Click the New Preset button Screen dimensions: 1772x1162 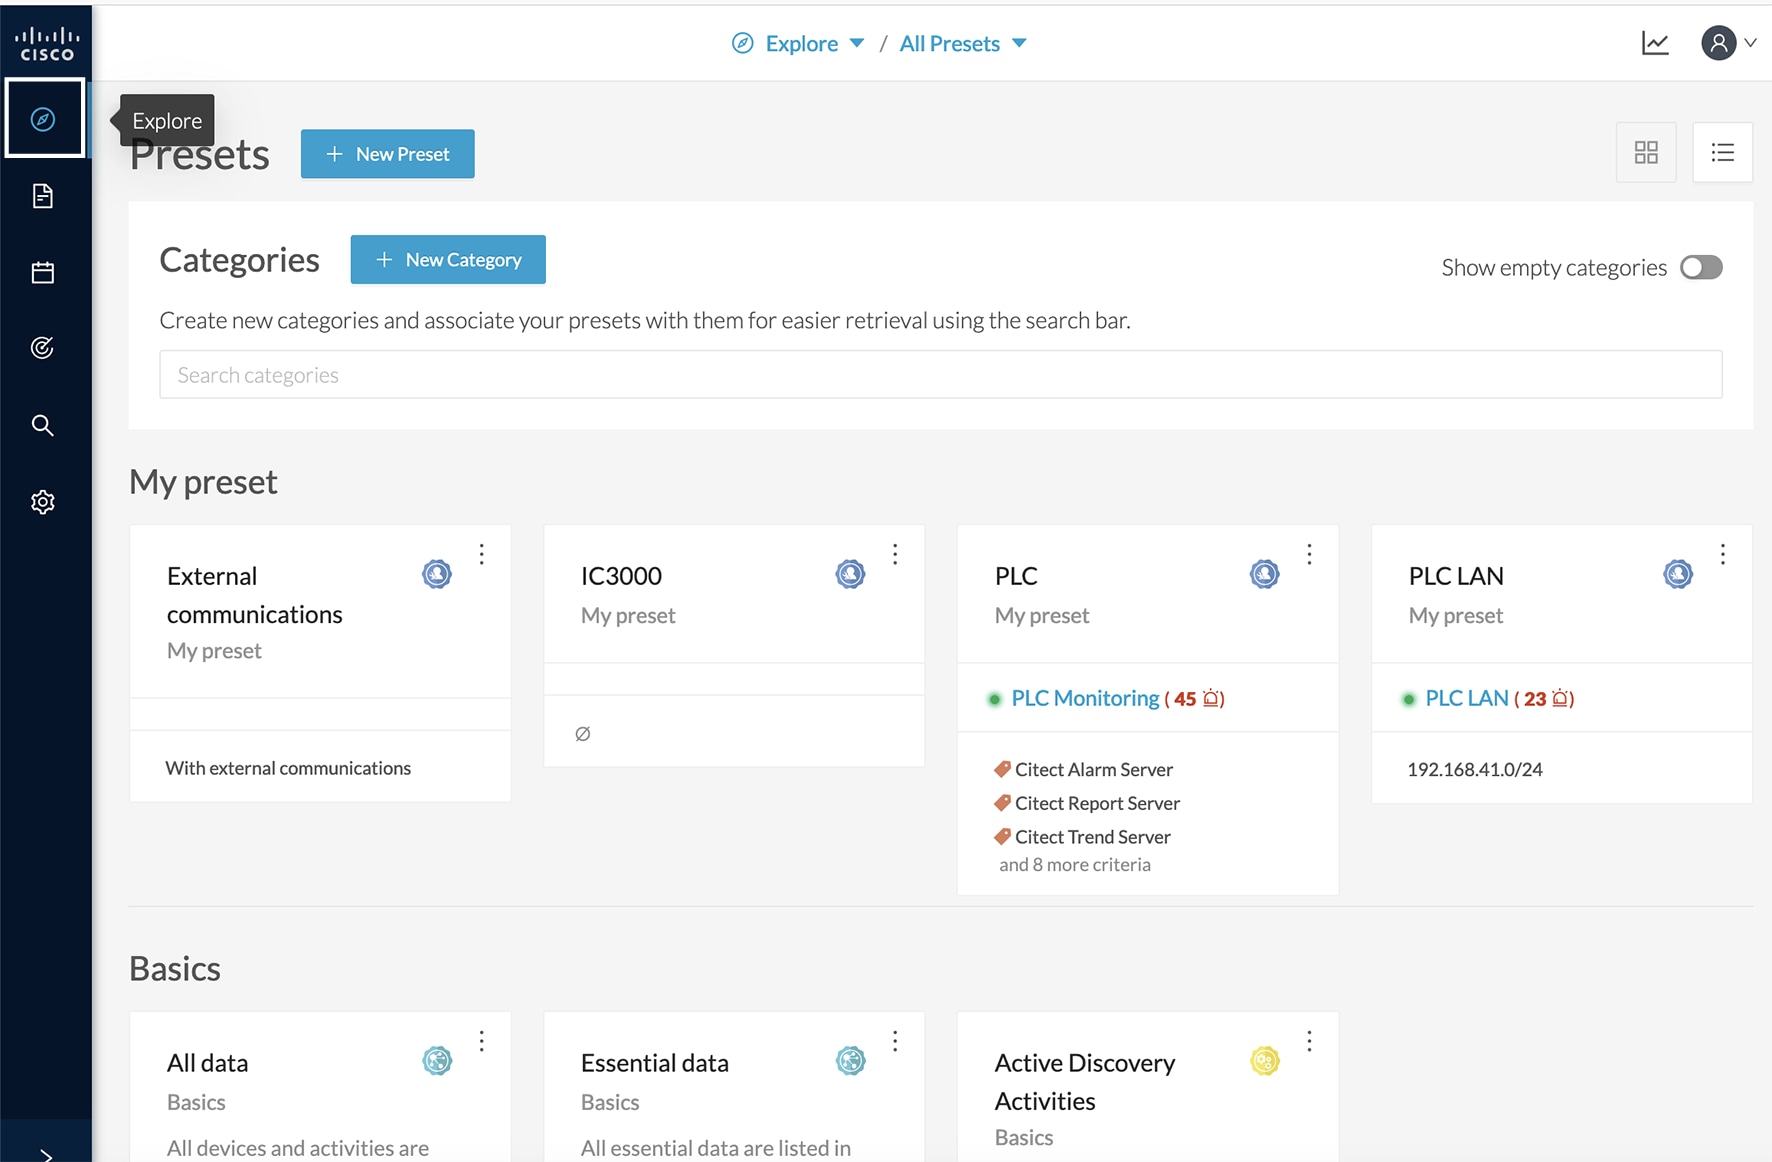[x=388, y=154]
